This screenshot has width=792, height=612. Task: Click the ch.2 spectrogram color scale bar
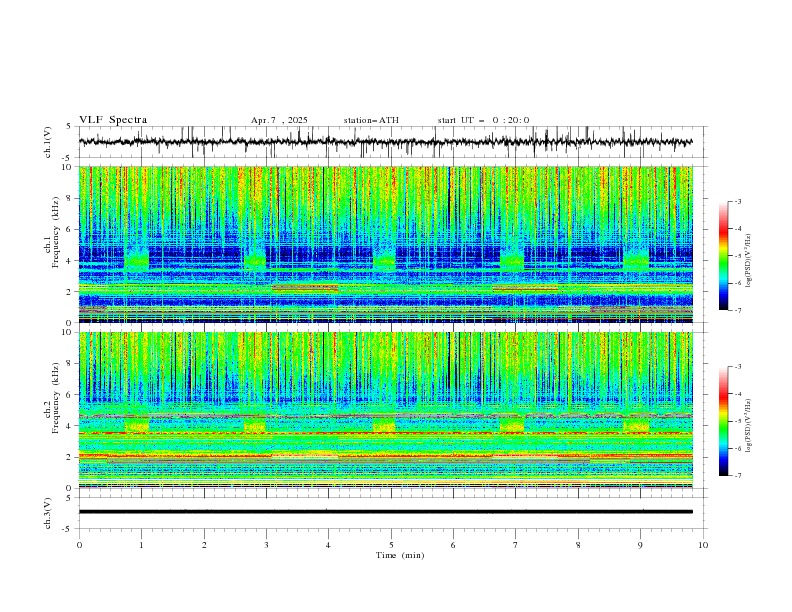point(723,421)
